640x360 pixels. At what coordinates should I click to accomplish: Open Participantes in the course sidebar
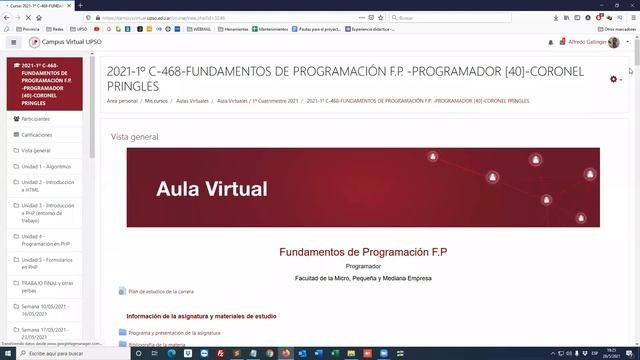click(44, 119)
